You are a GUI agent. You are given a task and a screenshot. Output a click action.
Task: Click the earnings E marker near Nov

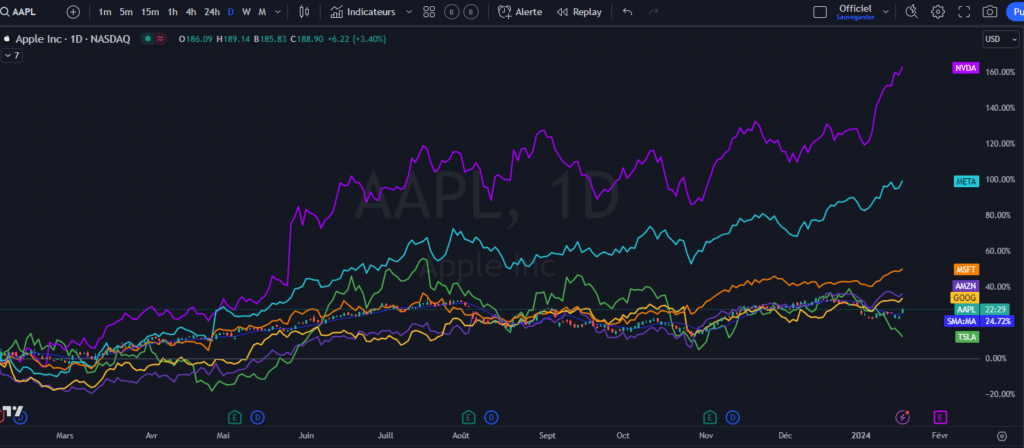(710, 417)
